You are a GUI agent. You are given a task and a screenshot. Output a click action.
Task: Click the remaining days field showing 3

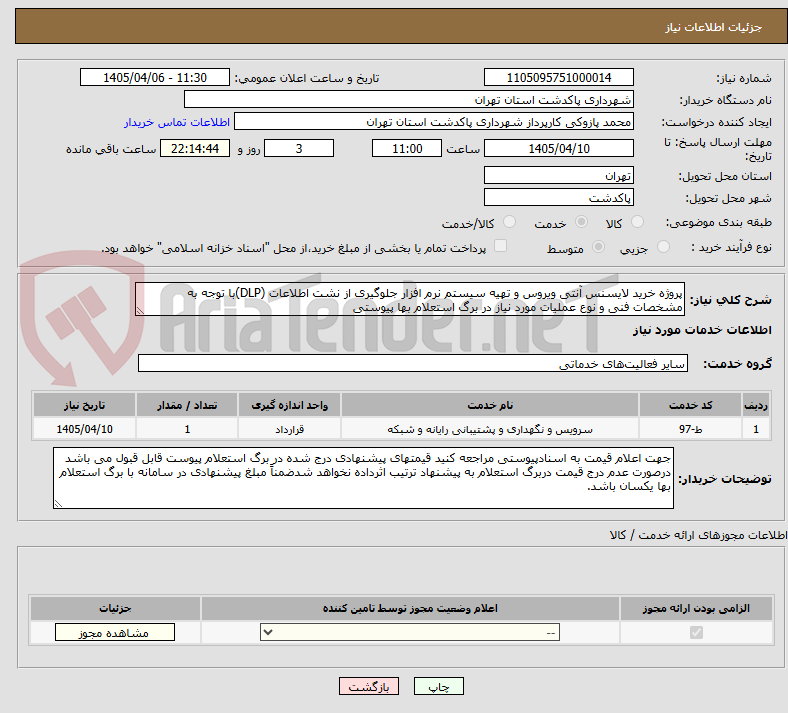point(299,149)
